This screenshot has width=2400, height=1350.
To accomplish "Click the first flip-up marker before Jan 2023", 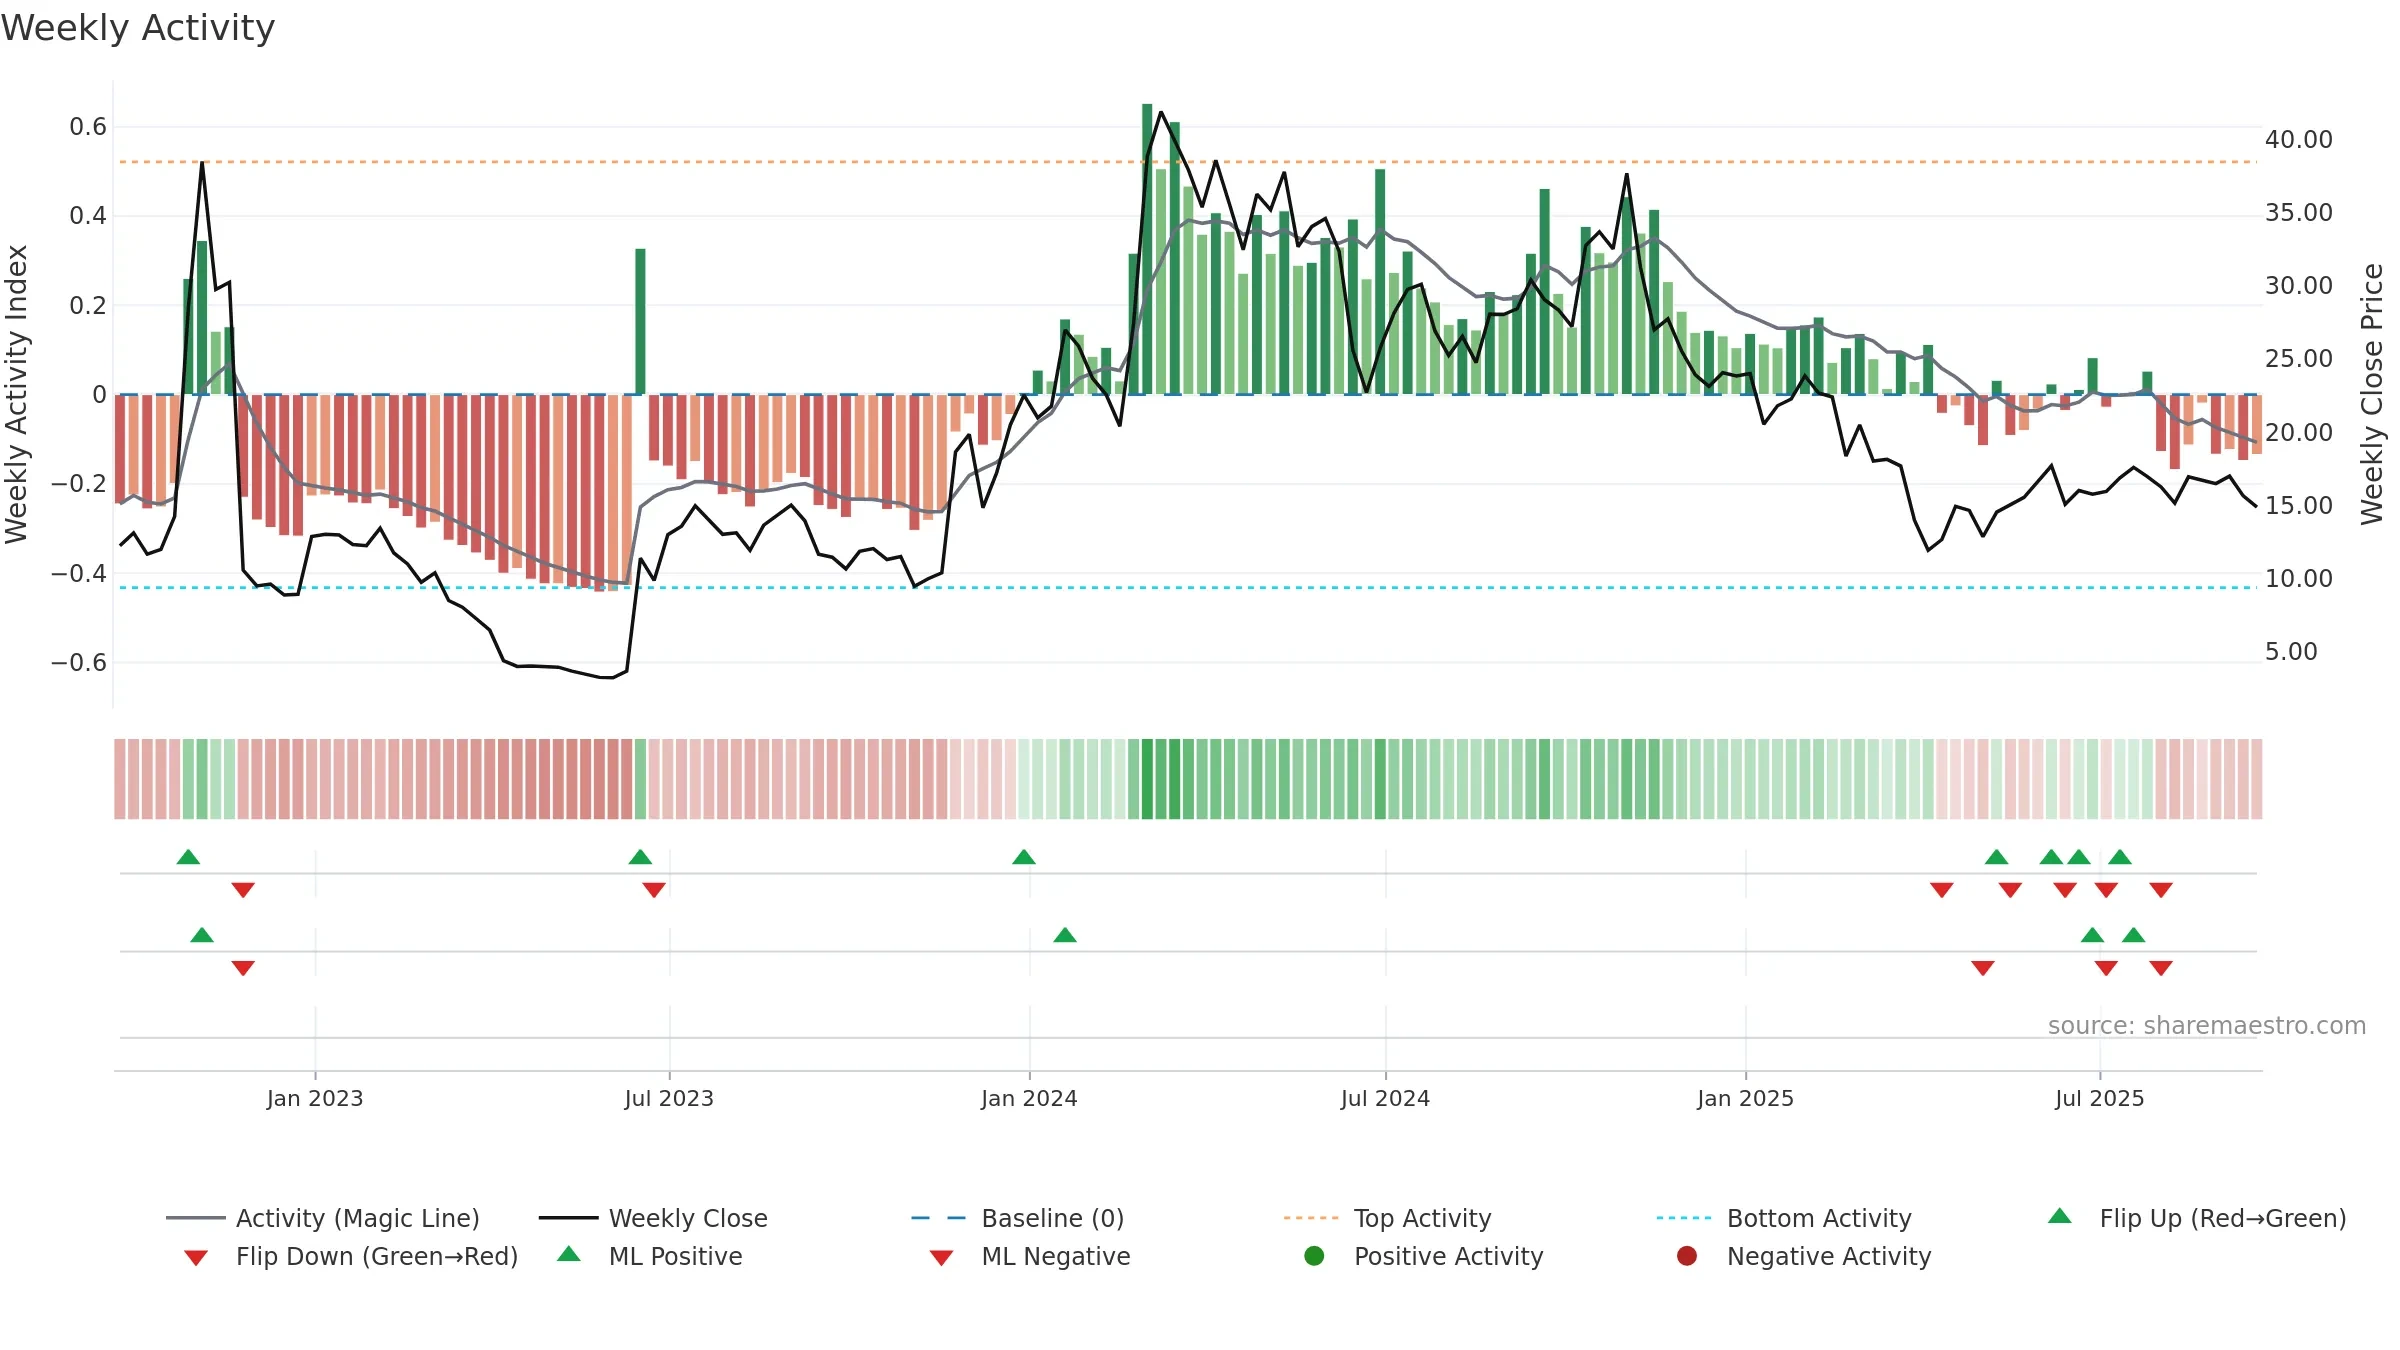I will pyautogui.click(x=188, y=857).
